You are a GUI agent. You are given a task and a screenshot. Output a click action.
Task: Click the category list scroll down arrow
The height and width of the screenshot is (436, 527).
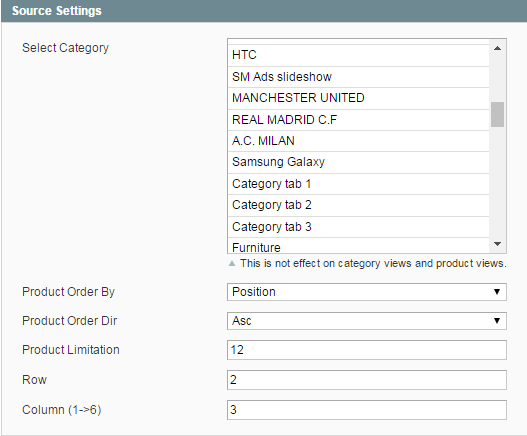pyautogui.click(x=497, y=244)
